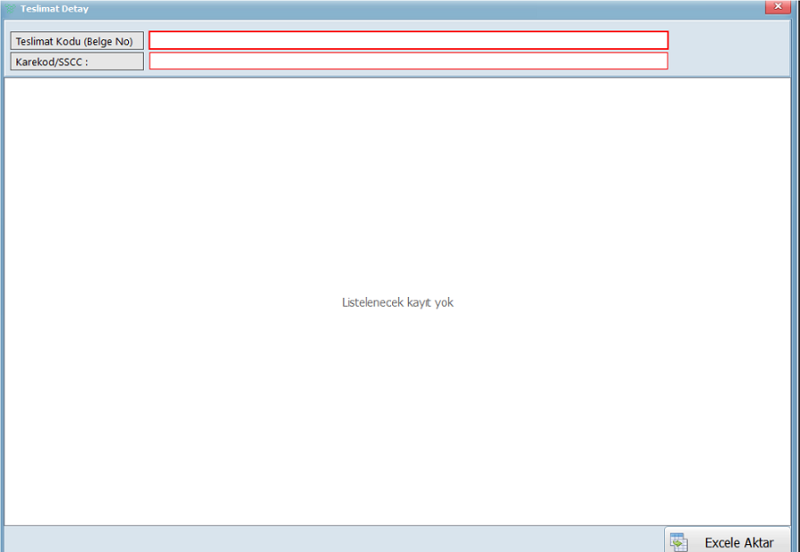Image resolution: width=800 pixels, height=552 pixels.
Task: Close the Teslimat Detay window
Action: tap(779, 8)
